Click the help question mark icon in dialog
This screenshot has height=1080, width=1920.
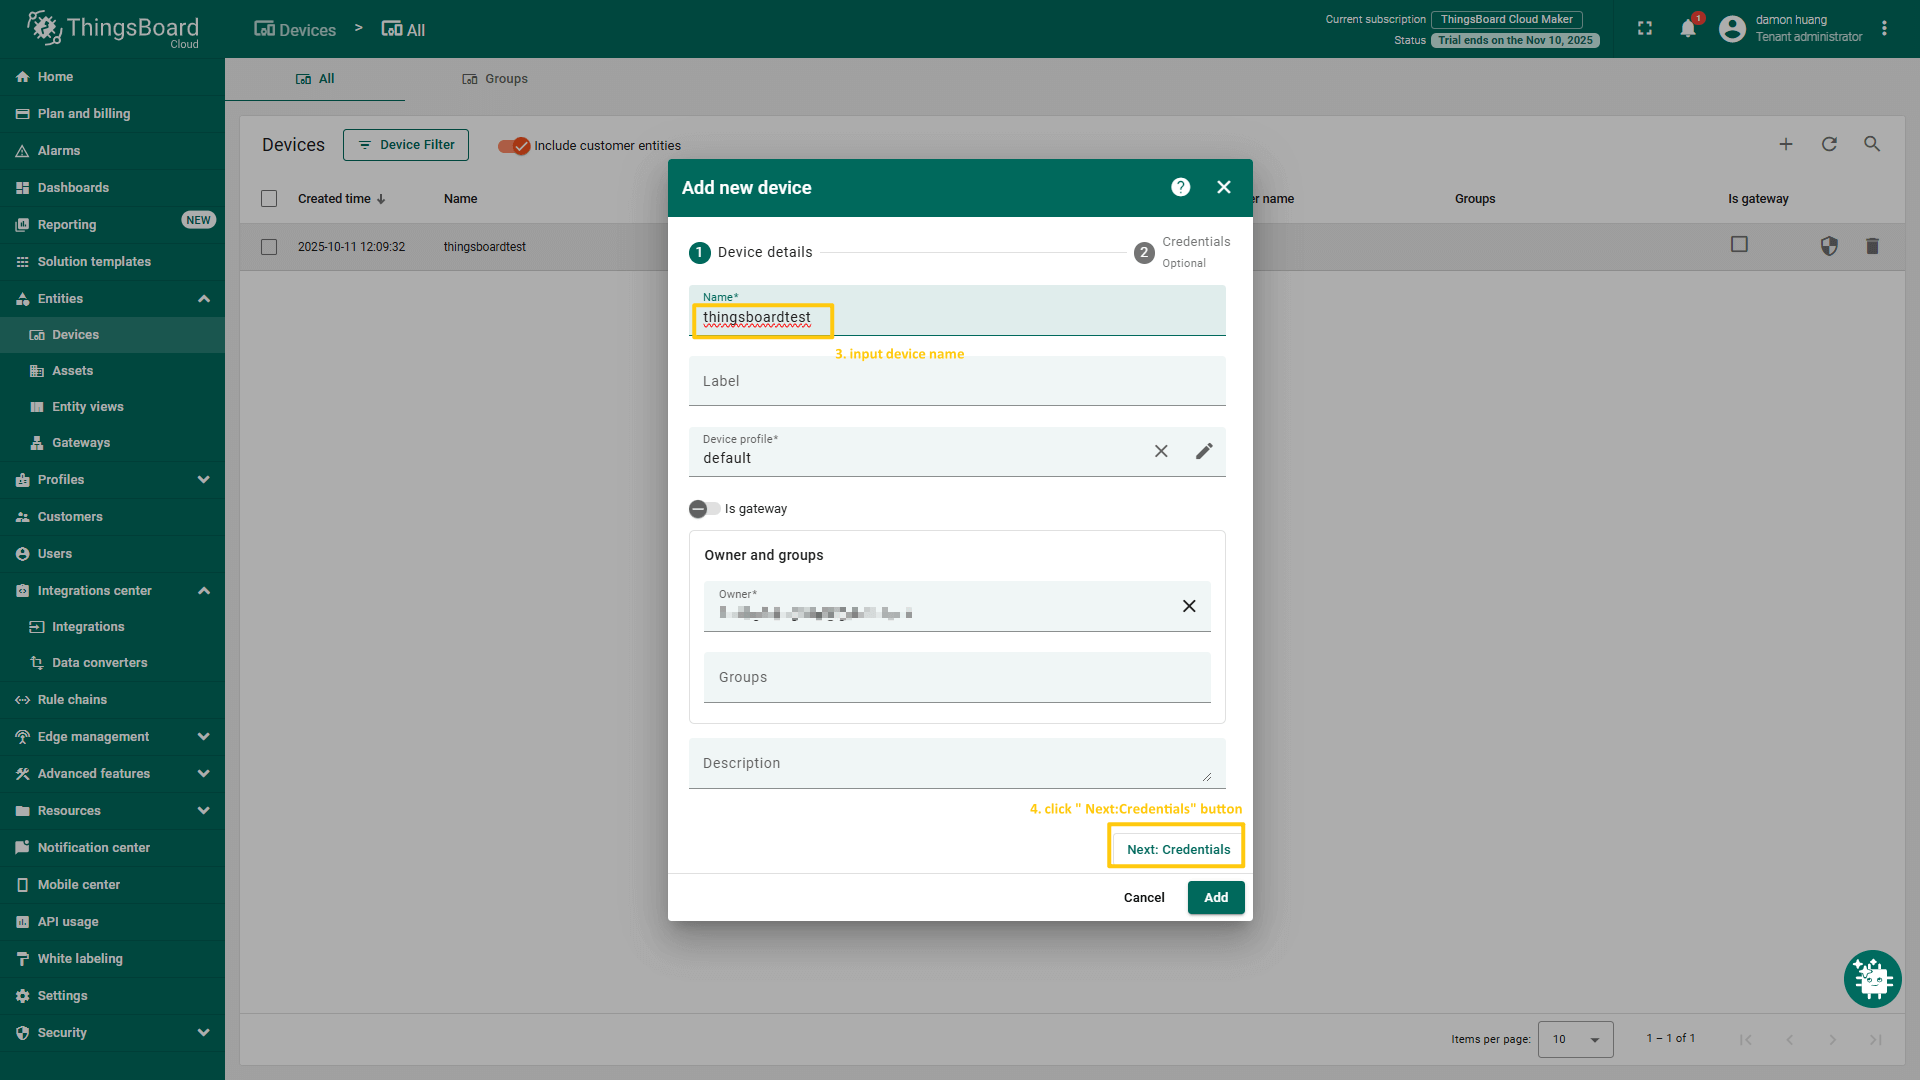(x=1180, y=187)
